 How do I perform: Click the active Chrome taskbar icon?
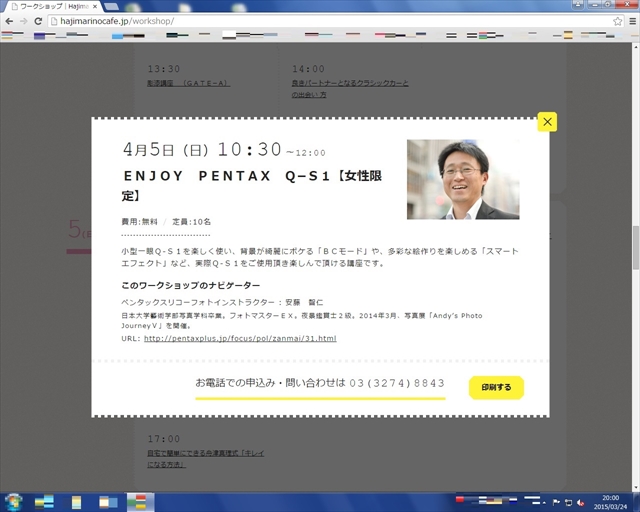tap(140, 502)
